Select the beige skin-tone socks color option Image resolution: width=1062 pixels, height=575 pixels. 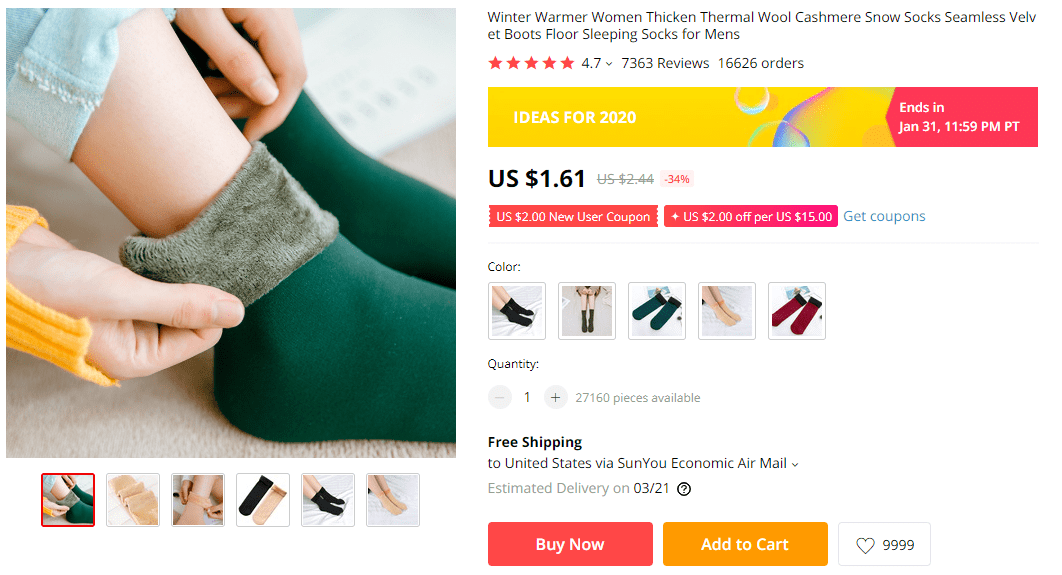click(x=727, y=311)
